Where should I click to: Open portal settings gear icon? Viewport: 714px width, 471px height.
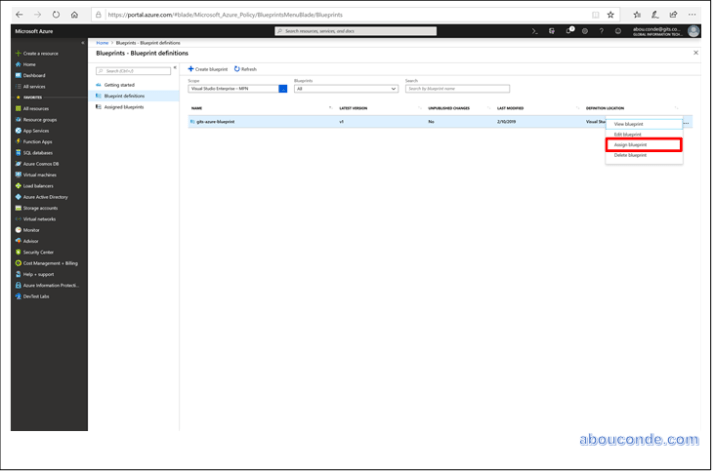point(585,31)
